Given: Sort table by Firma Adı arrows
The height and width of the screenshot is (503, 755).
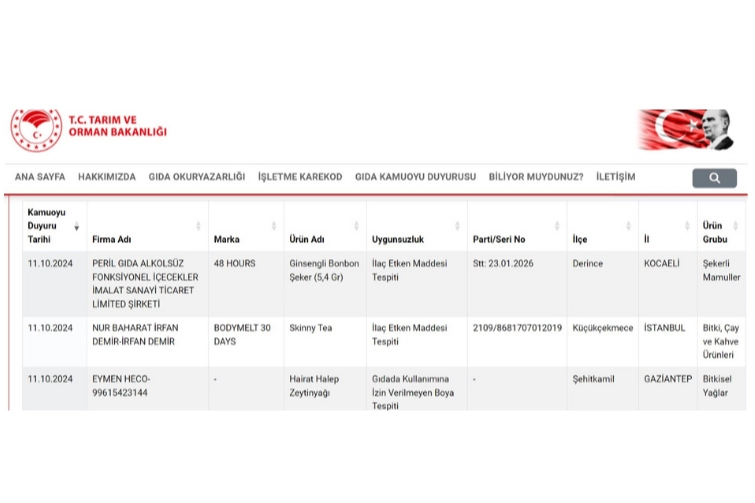Looking at the screenshot, I should (x=198, y=226).
